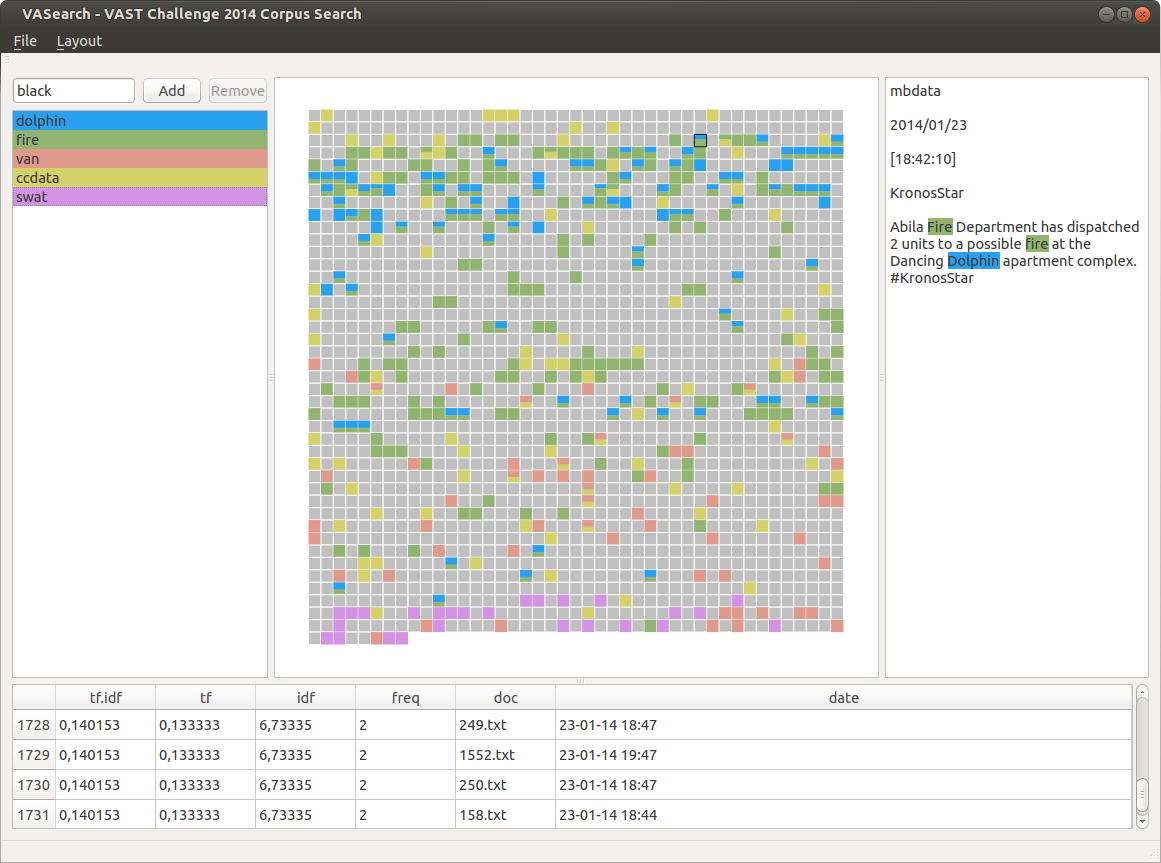The image size is (1161, 863).
Task: Select table row number 1728
Action: coord(34,725)
